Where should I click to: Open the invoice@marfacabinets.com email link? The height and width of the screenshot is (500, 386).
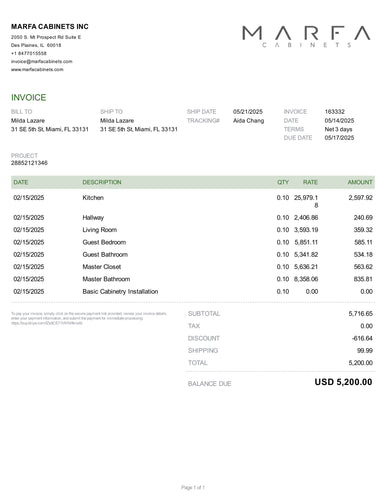[42, 61]
